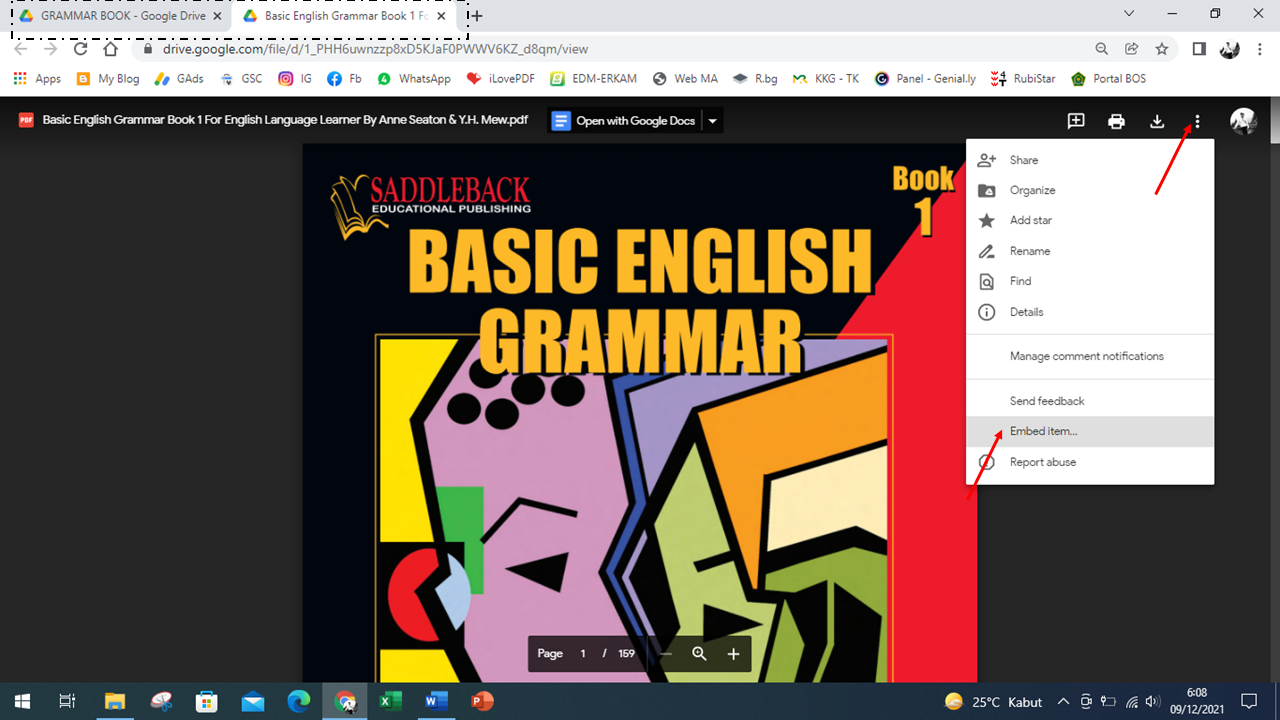Open the Google account avatar

[1243, 121]
